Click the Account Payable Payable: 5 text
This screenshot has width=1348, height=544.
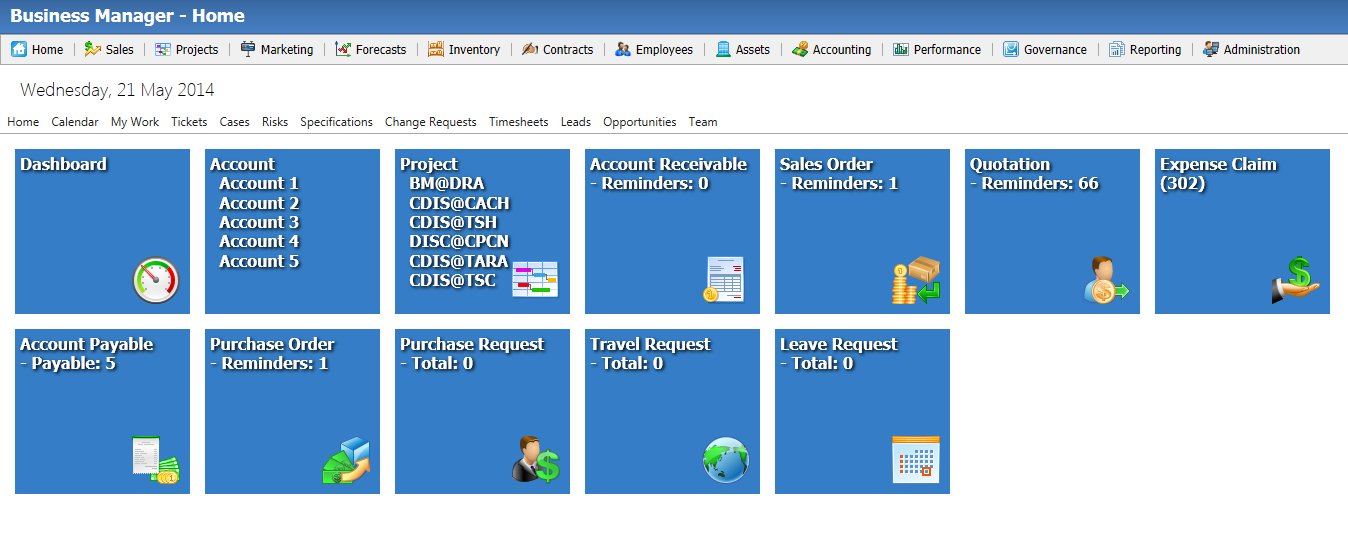pos(68,364)
